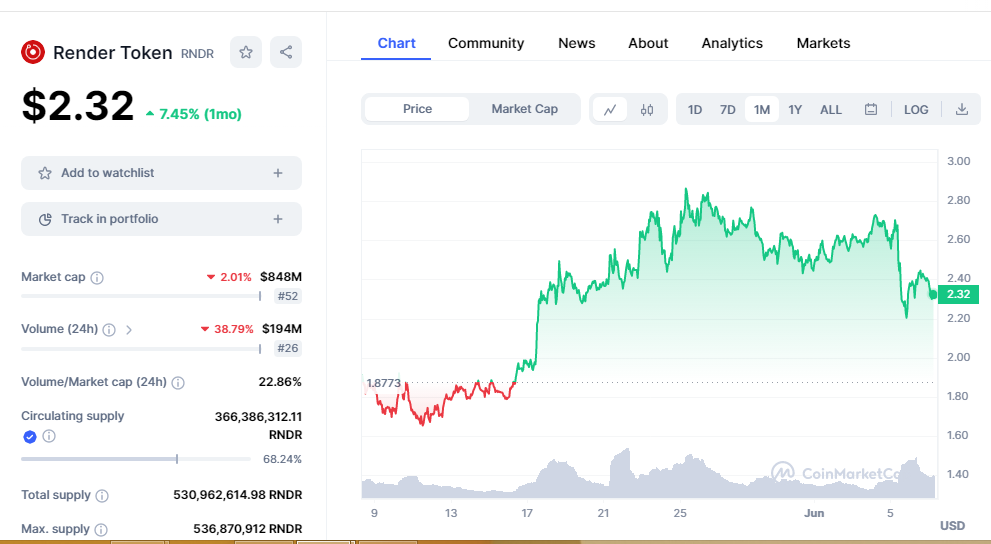
Task: Click Volume rank #26 badge
Action: click(288, 349)
